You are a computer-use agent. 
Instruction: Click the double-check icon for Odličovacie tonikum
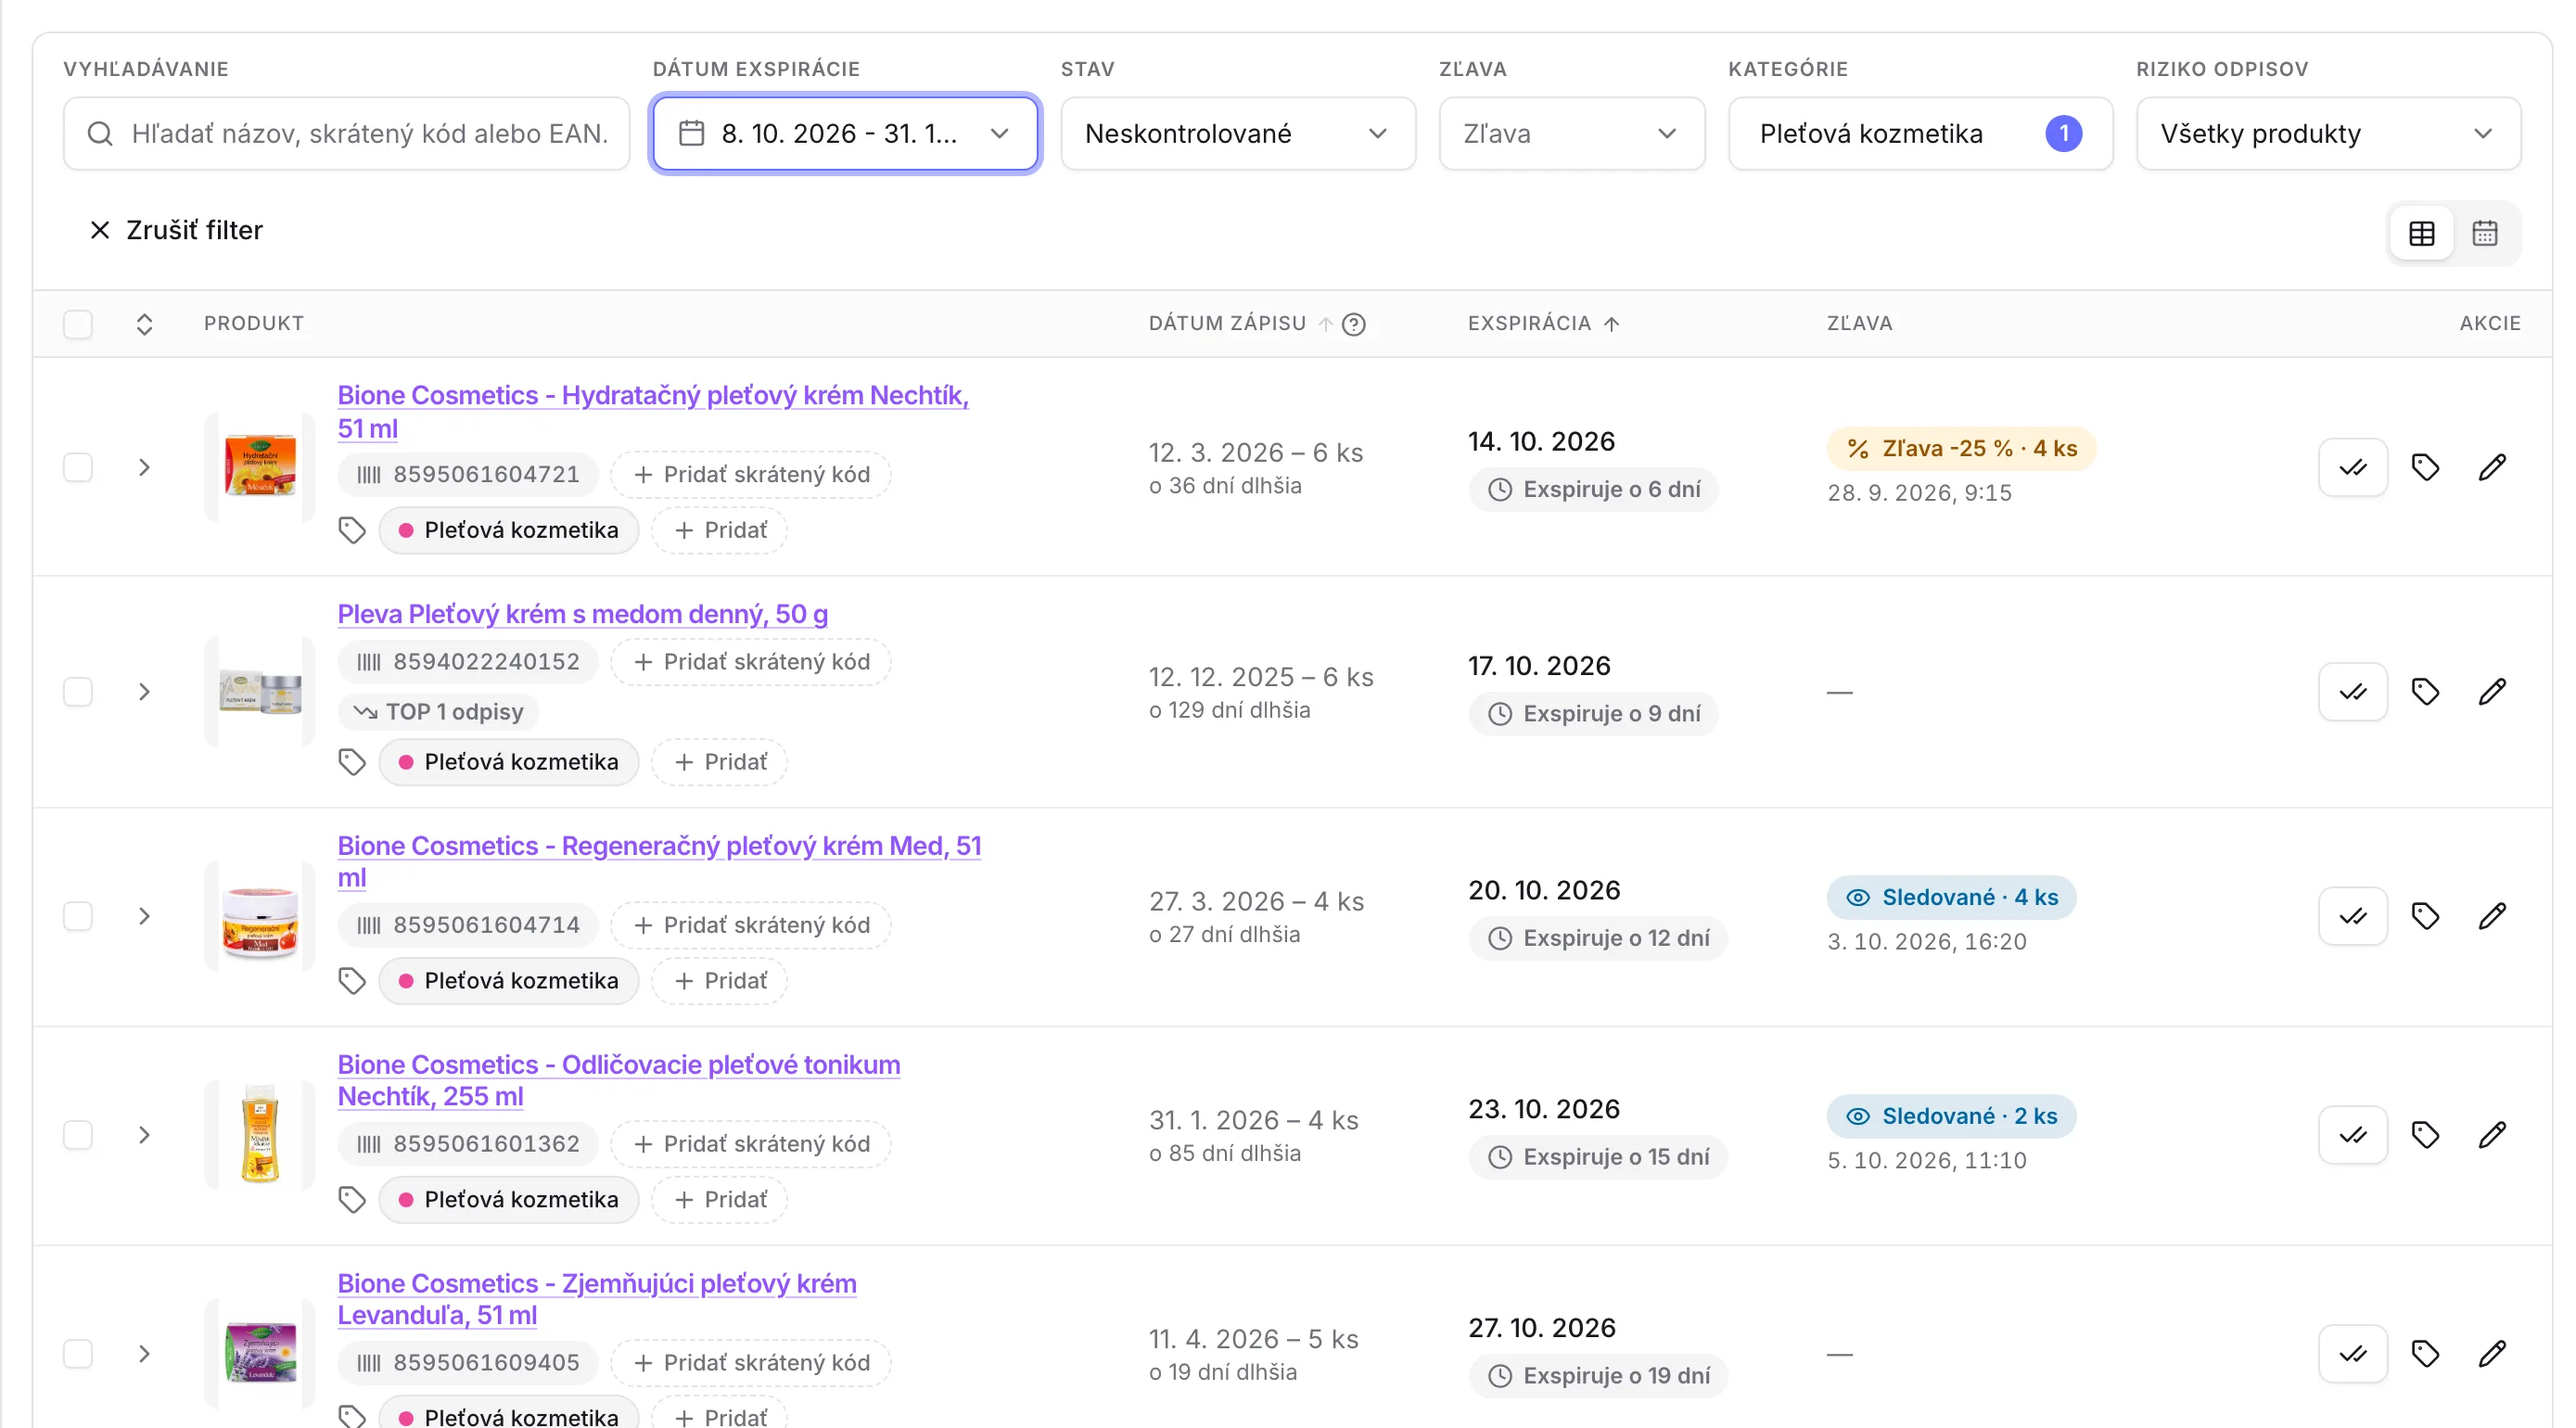pos(2352,1135)
